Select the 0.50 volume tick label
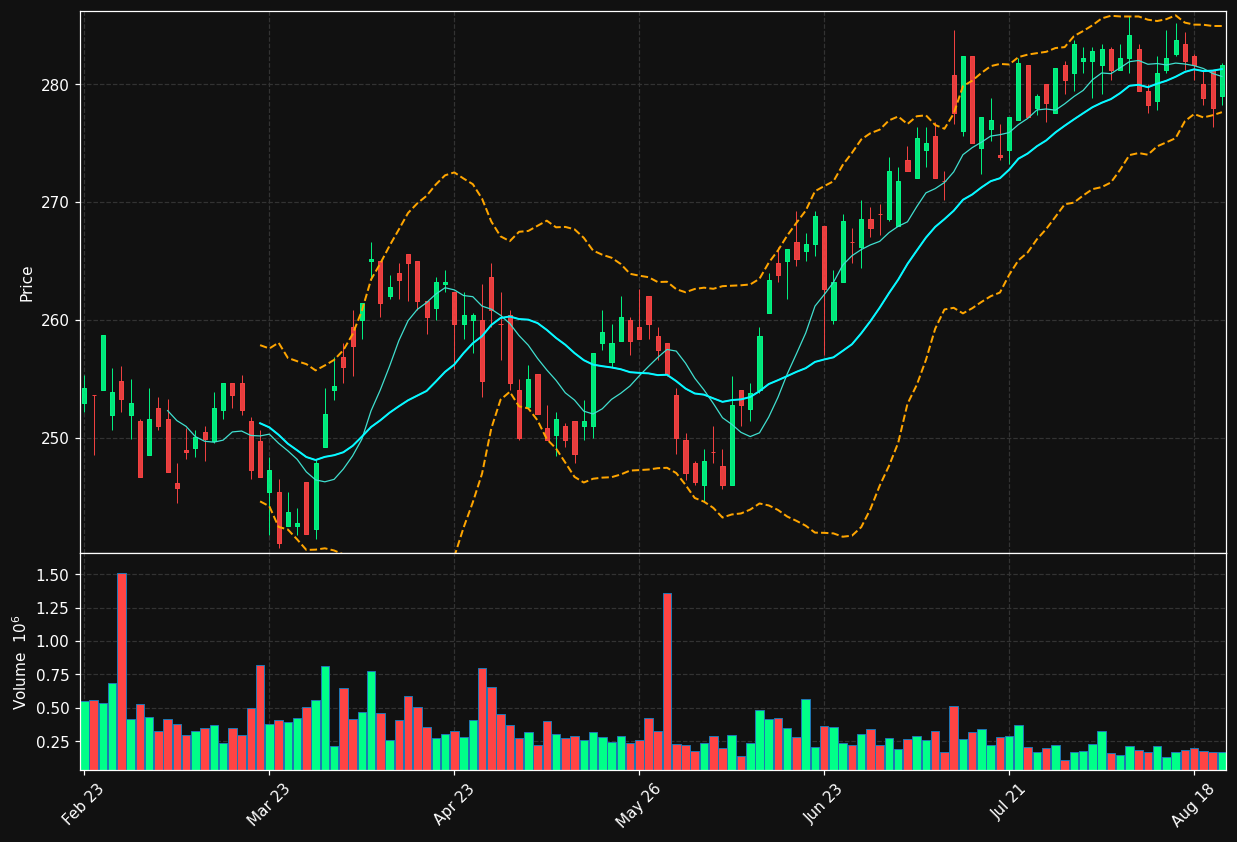 click(52, 709)
